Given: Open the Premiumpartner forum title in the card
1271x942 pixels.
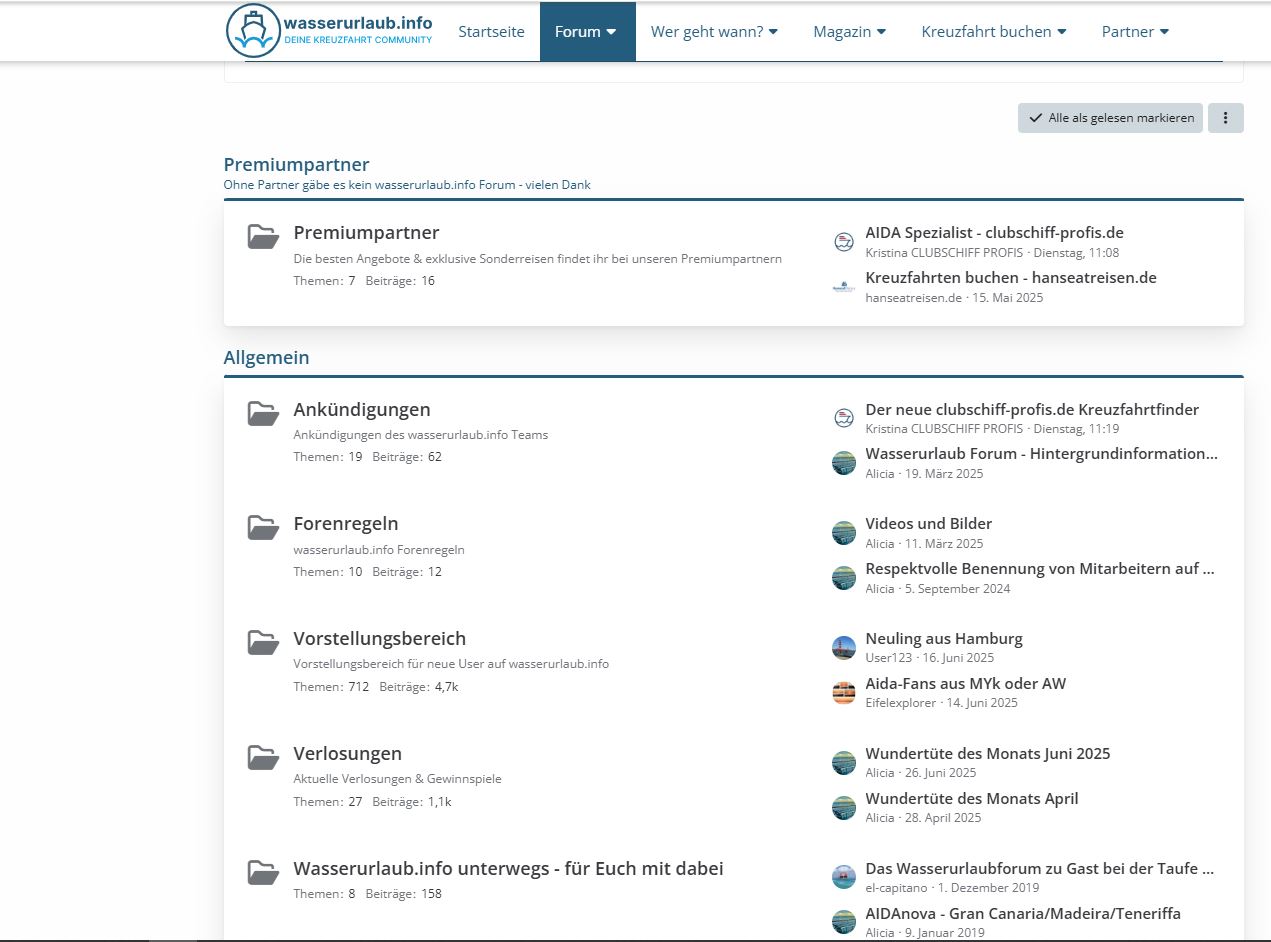Looking at the screenshot, I should (x=366, y=232).
